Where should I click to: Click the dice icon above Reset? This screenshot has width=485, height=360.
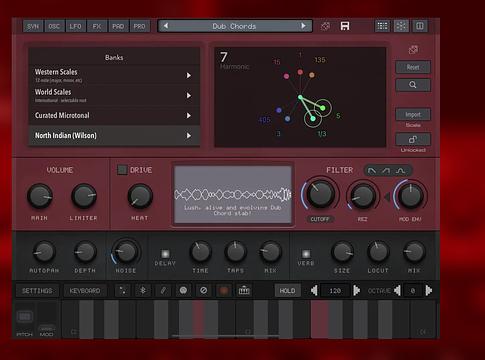click(x=413, y=50)
